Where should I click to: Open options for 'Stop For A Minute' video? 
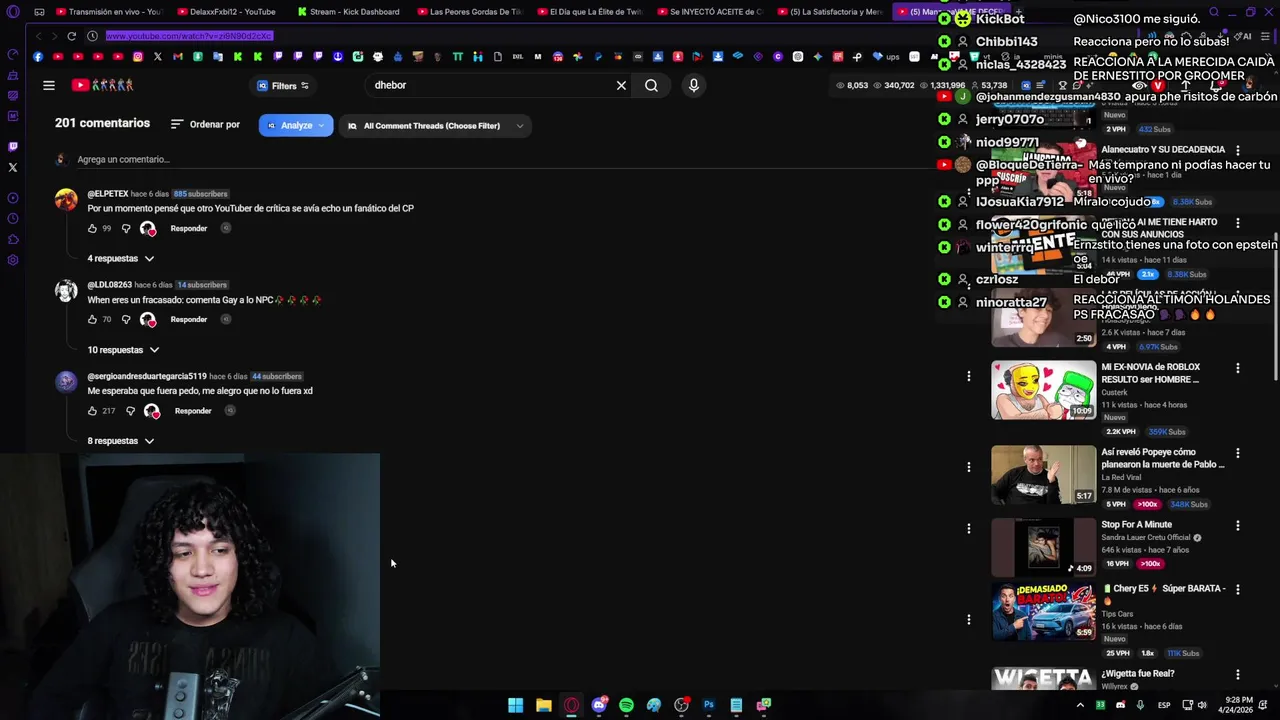tap(1238, 525)
